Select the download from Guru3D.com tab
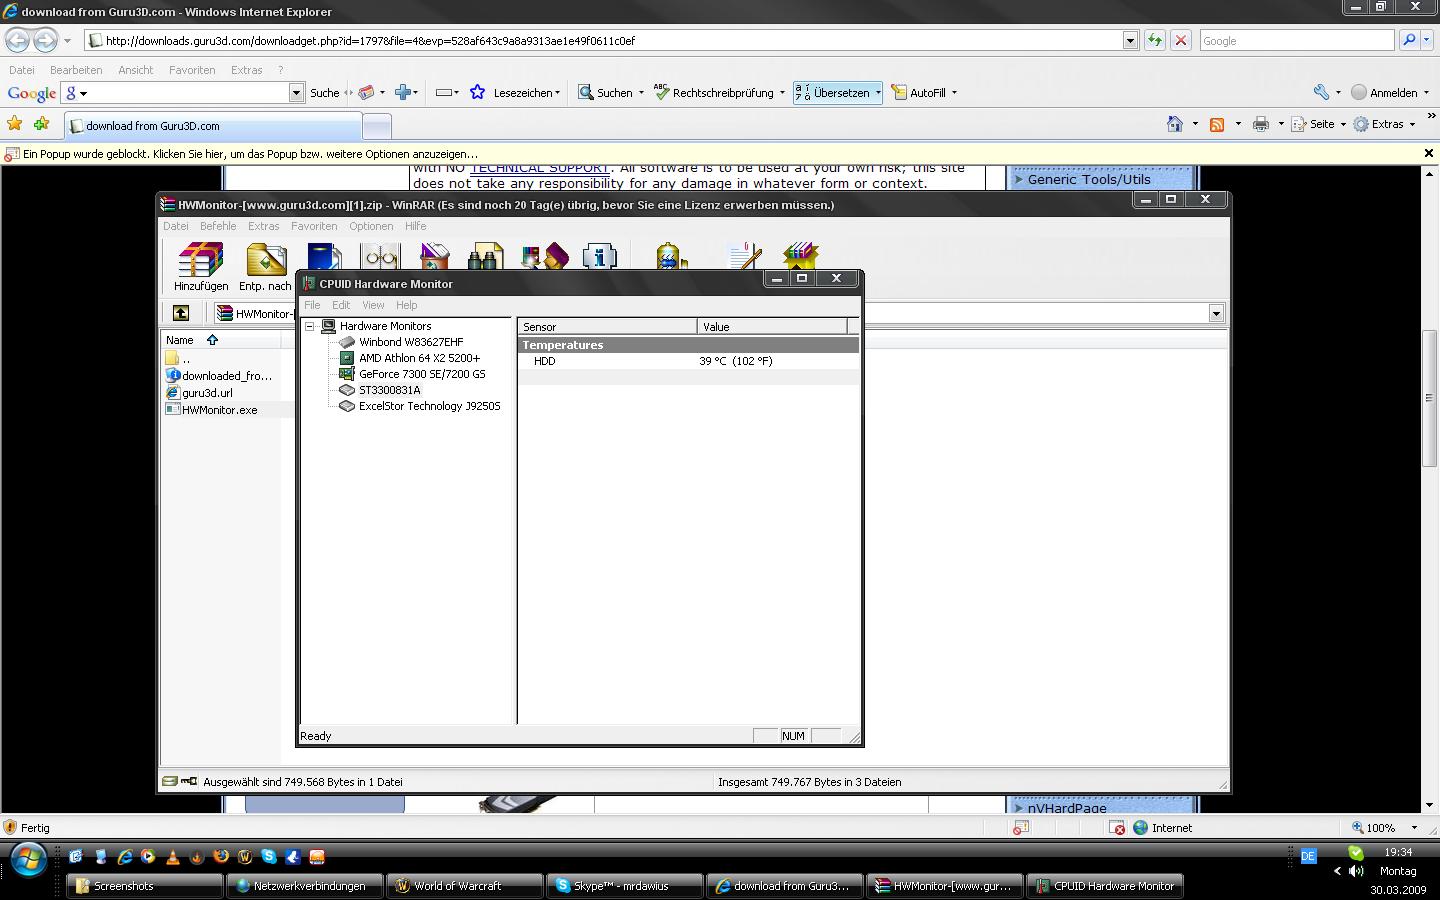 click(213, 126)
